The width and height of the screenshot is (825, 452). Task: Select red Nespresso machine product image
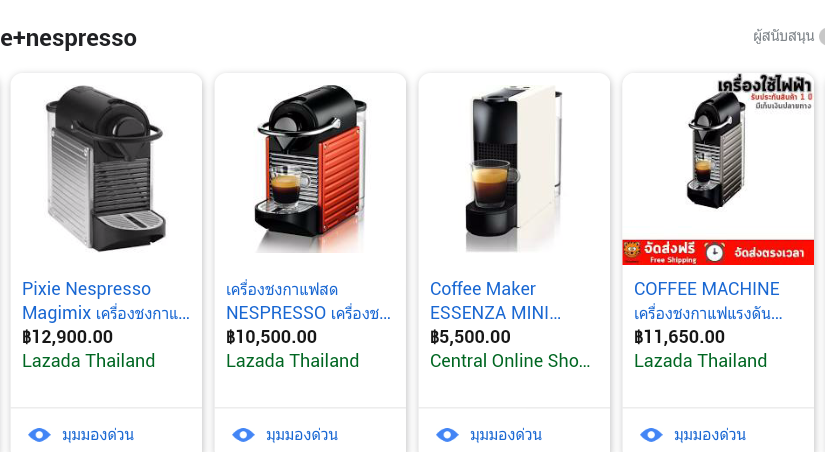pyautogui.click(x=310, y=168)
